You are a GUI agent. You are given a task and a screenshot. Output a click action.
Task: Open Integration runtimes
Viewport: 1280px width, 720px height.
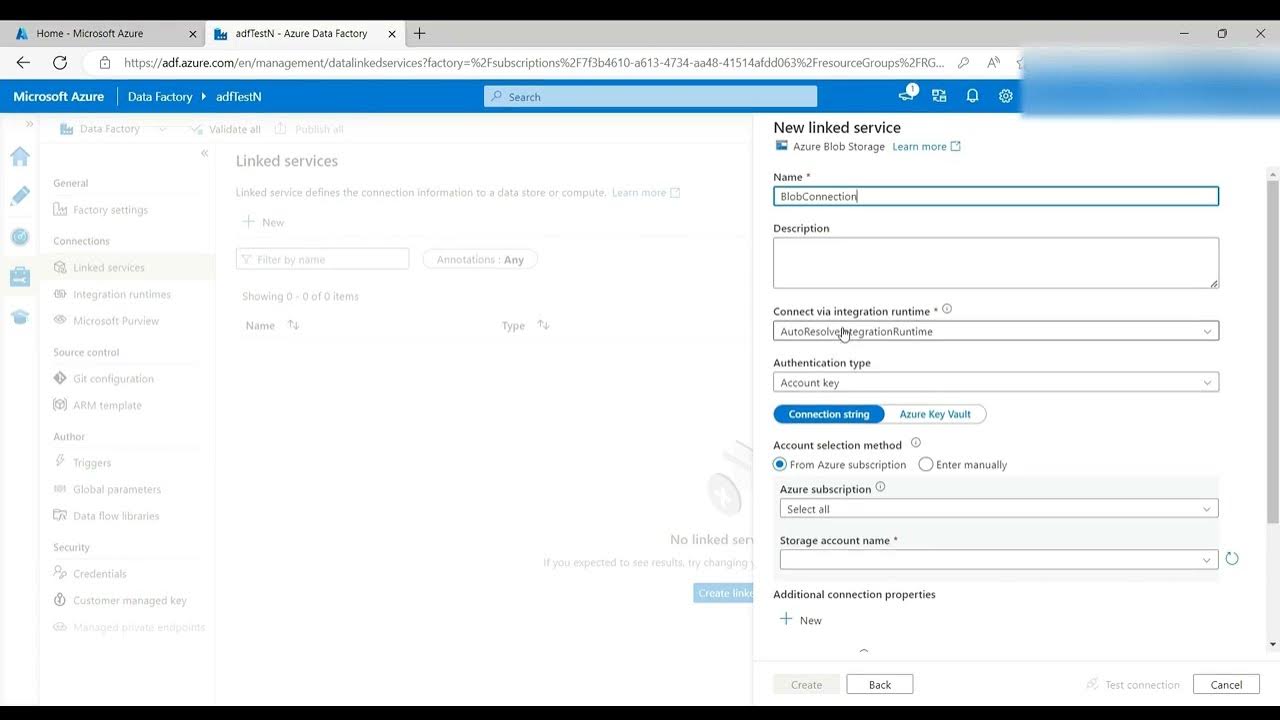(122, 294)
